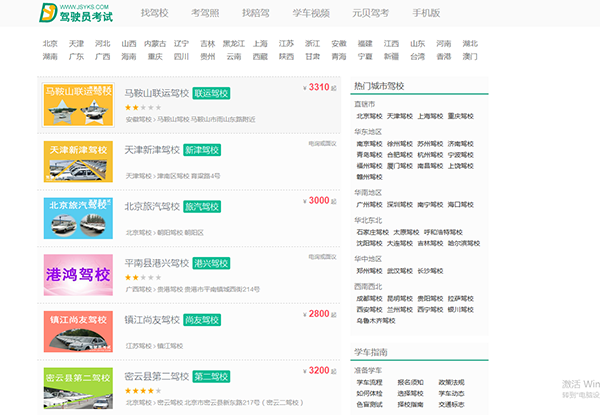Open the 交通标志 guide link
Screen dimensions: 600x415
pos(451,405)
